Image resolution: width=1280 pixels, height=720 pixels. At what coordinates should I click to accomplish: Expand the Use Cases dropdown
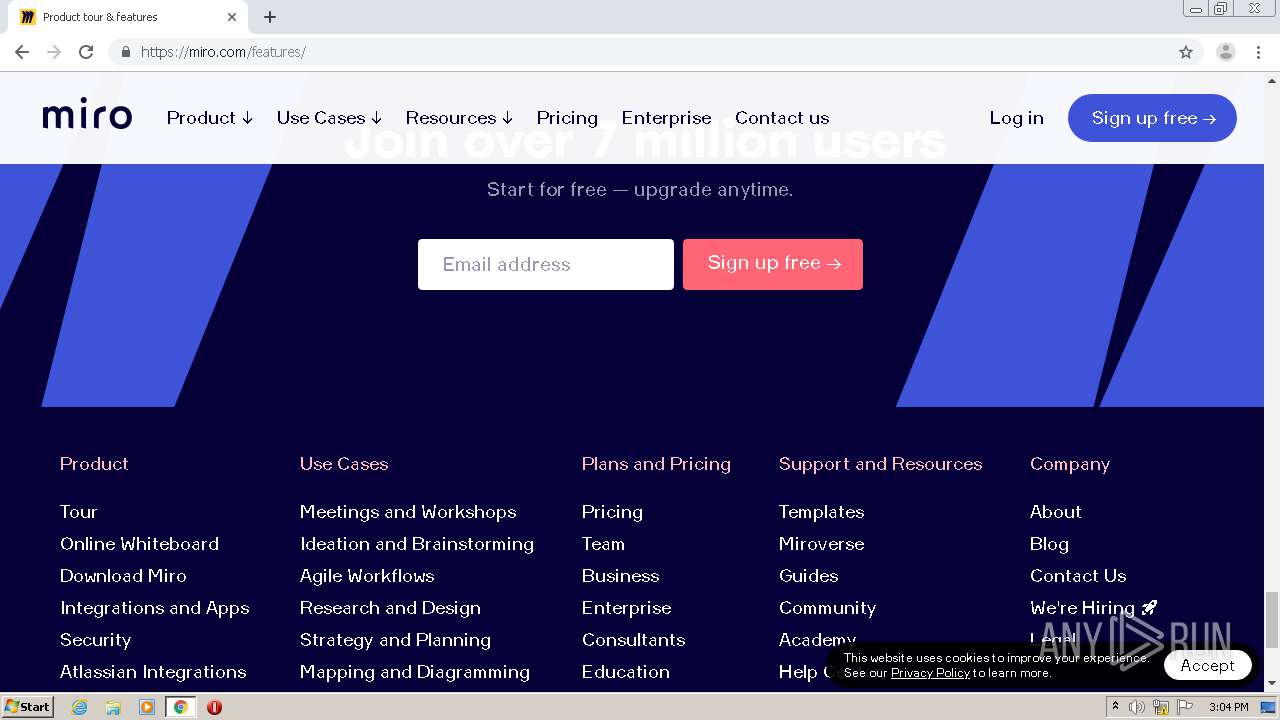(x=329, y=118)
